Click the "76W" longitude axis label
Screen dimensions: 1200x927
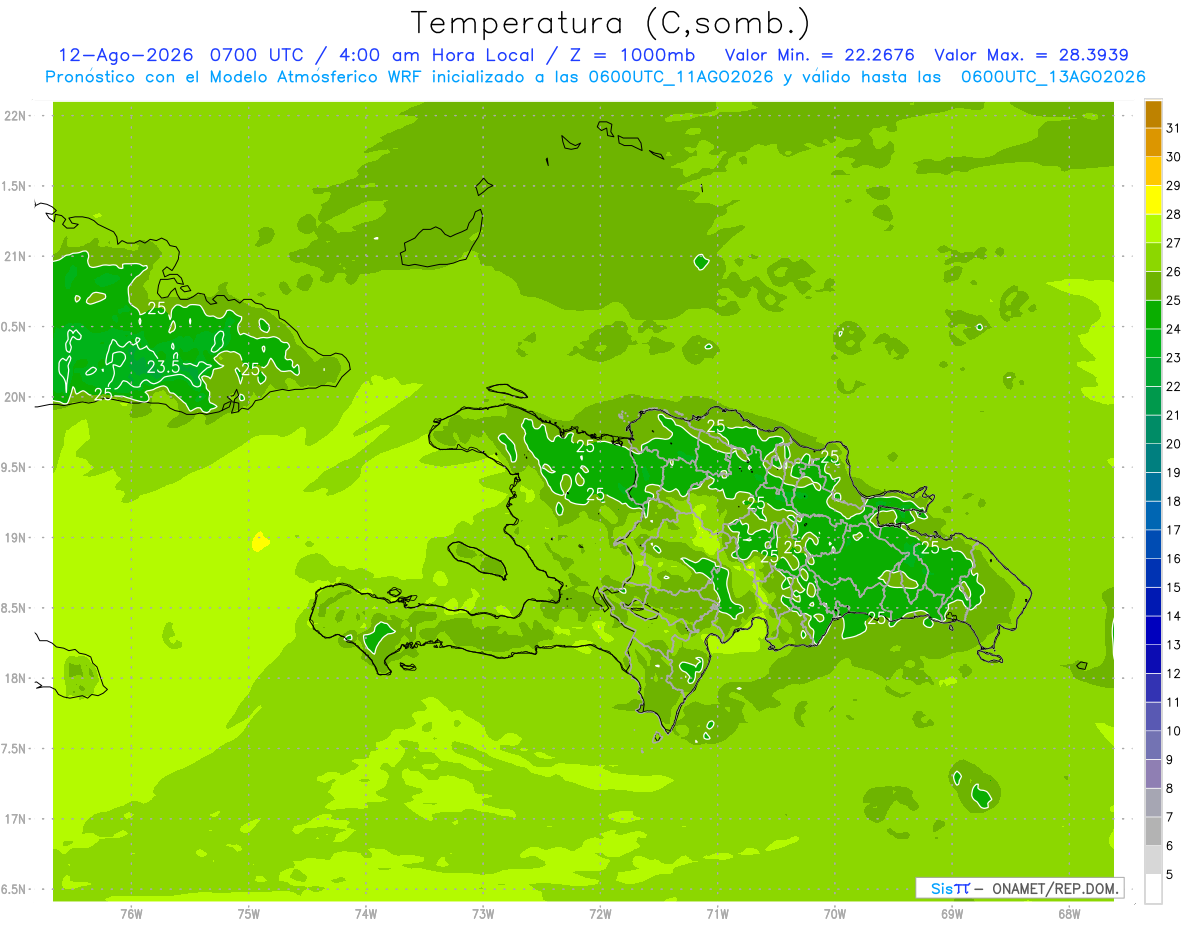tap(131, 913)
